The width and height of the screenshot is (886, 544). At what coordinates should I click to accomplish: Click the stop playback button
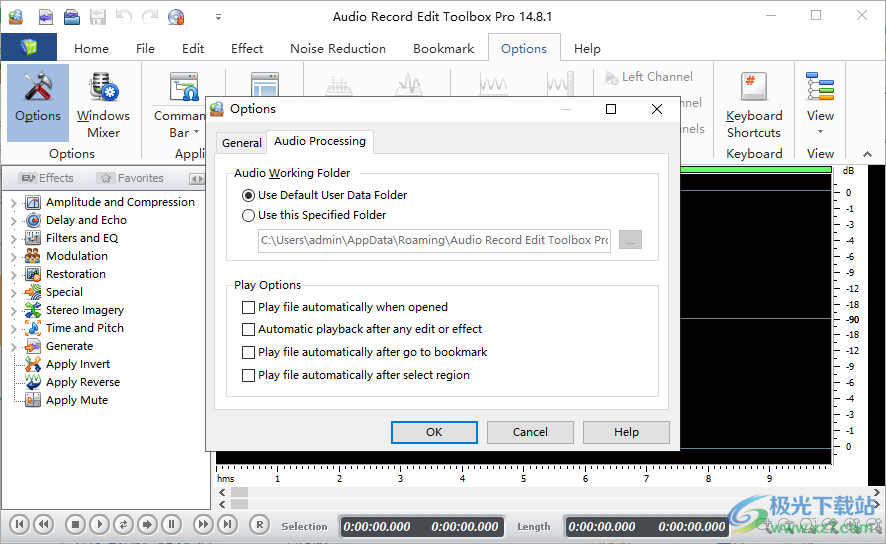[75, 525]
